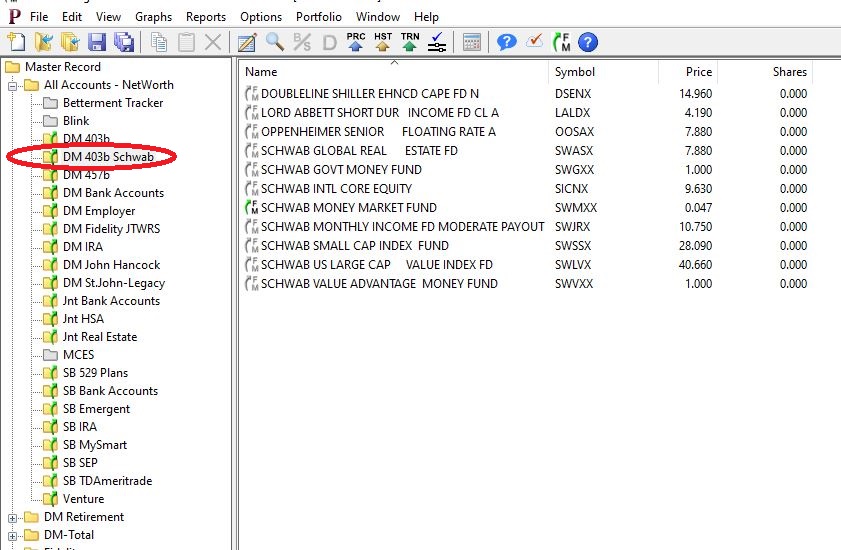841x550 pixels.
Task: Click the HST history update icon
Action: tap(383, 42)
